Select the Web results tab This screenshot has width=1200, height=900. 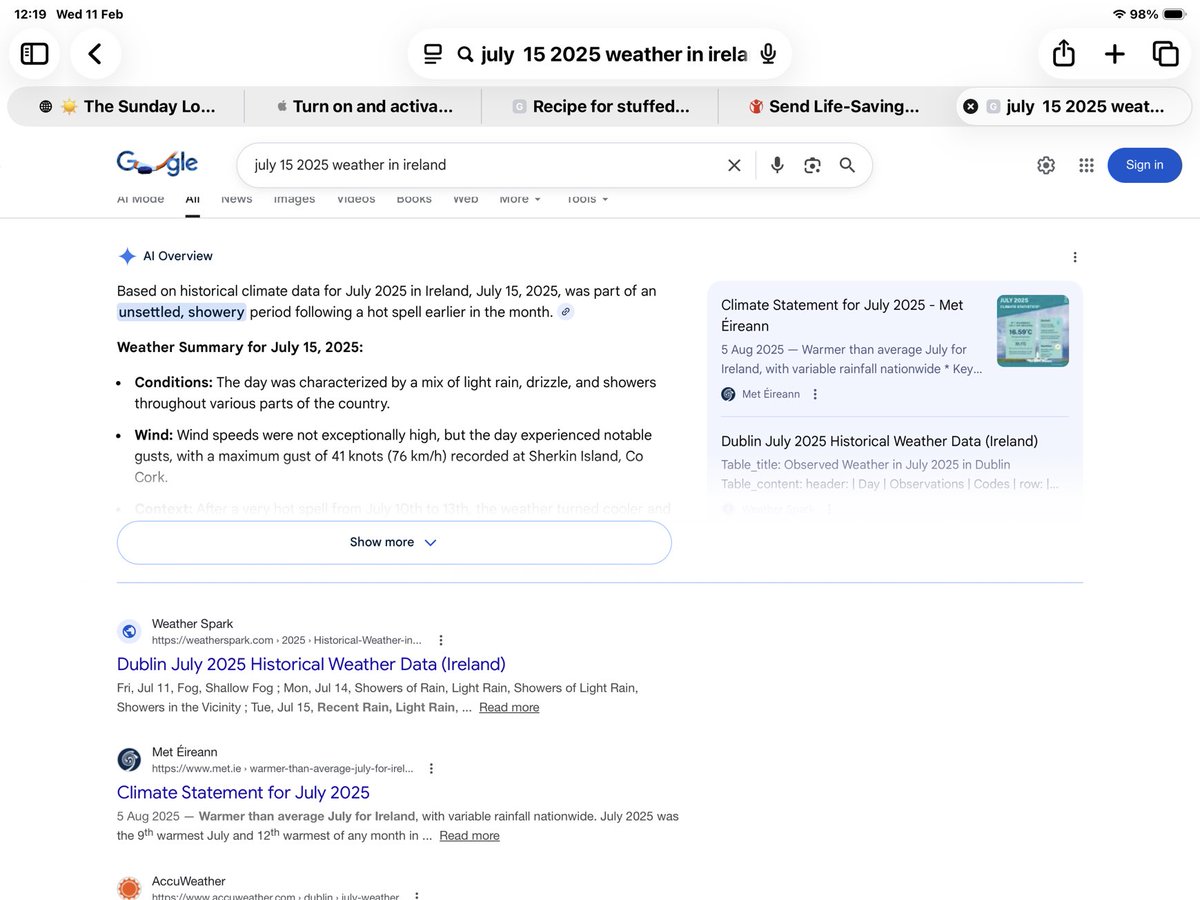[465, 199]
